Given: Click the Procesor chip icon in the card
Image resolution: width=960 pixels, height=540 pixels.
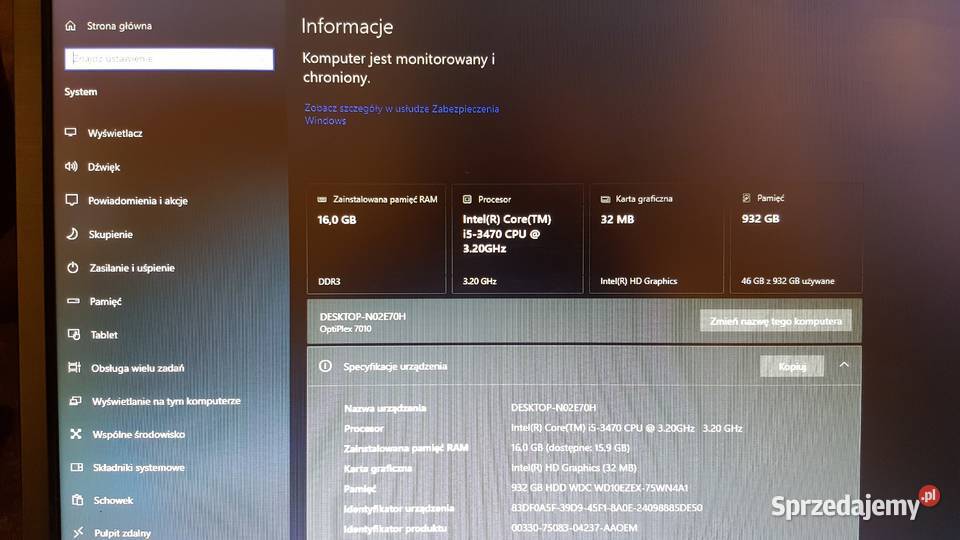Looking at the screenshot, I should click(x=467, y=199).
